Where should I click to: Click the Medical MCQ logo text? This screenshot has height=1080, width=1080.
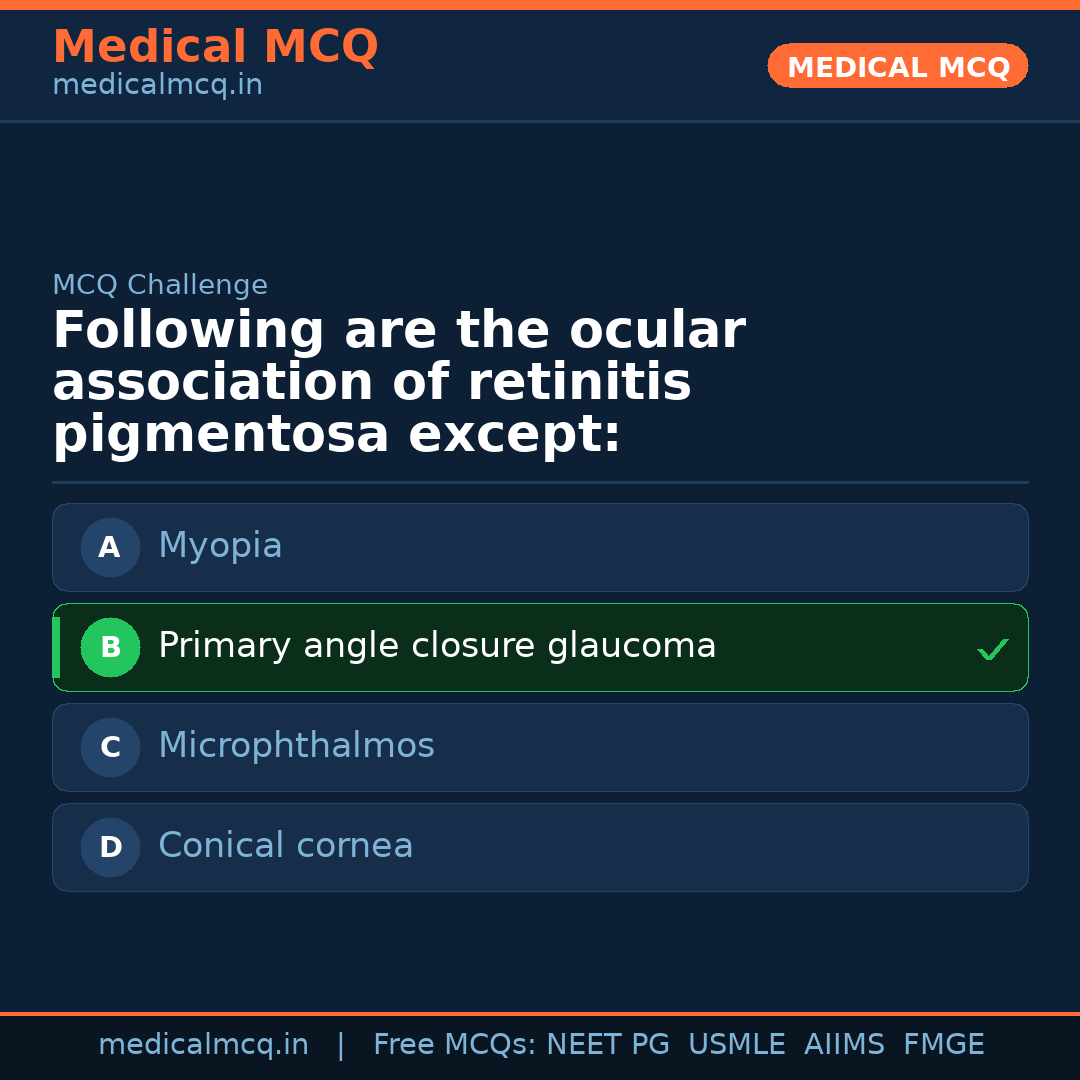[216, 47]
